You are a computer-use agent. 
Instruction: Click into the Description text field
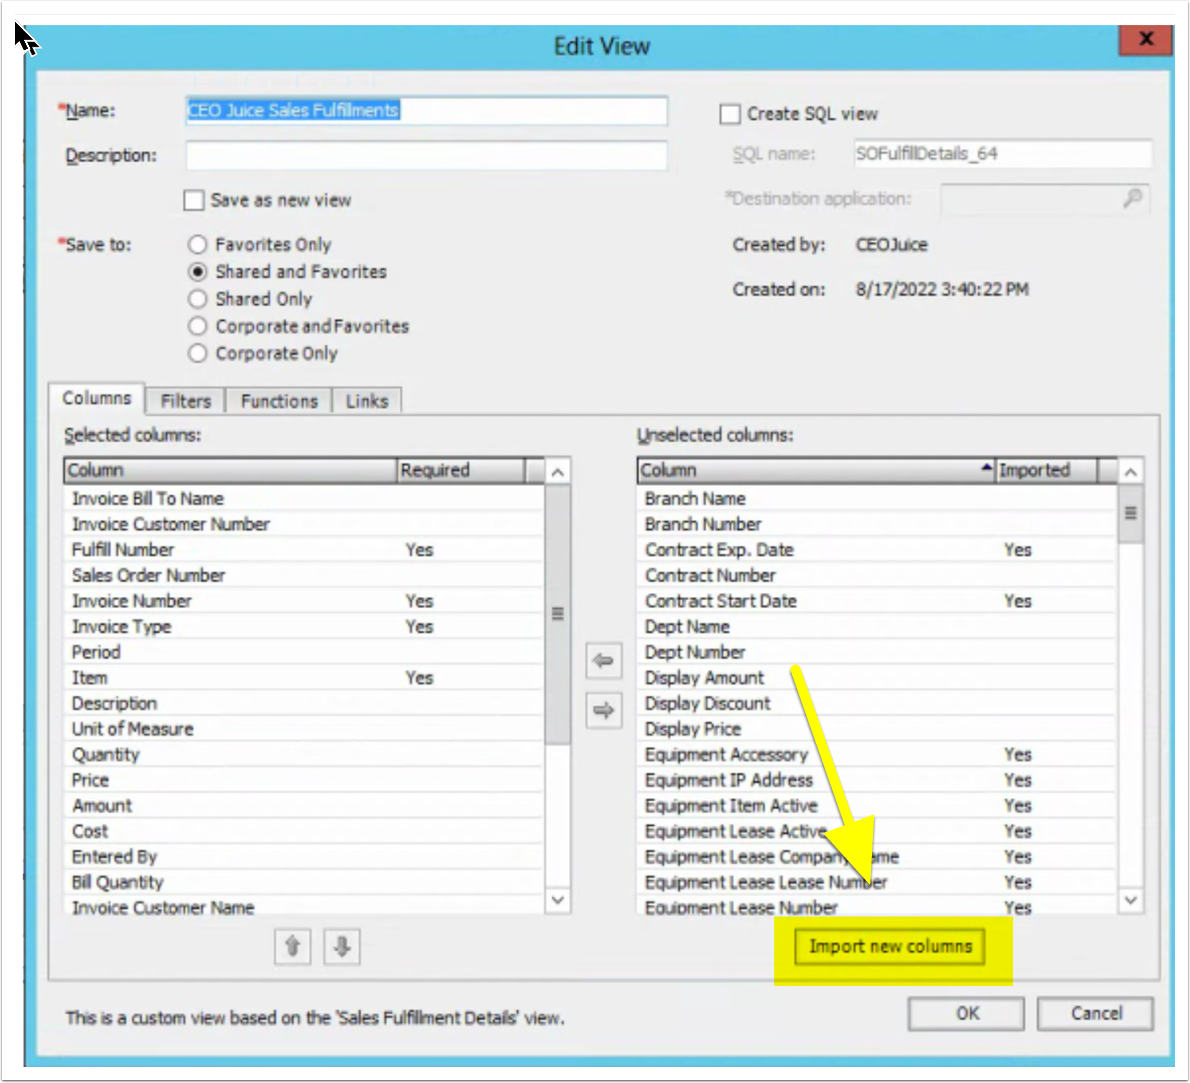point(426,156)
